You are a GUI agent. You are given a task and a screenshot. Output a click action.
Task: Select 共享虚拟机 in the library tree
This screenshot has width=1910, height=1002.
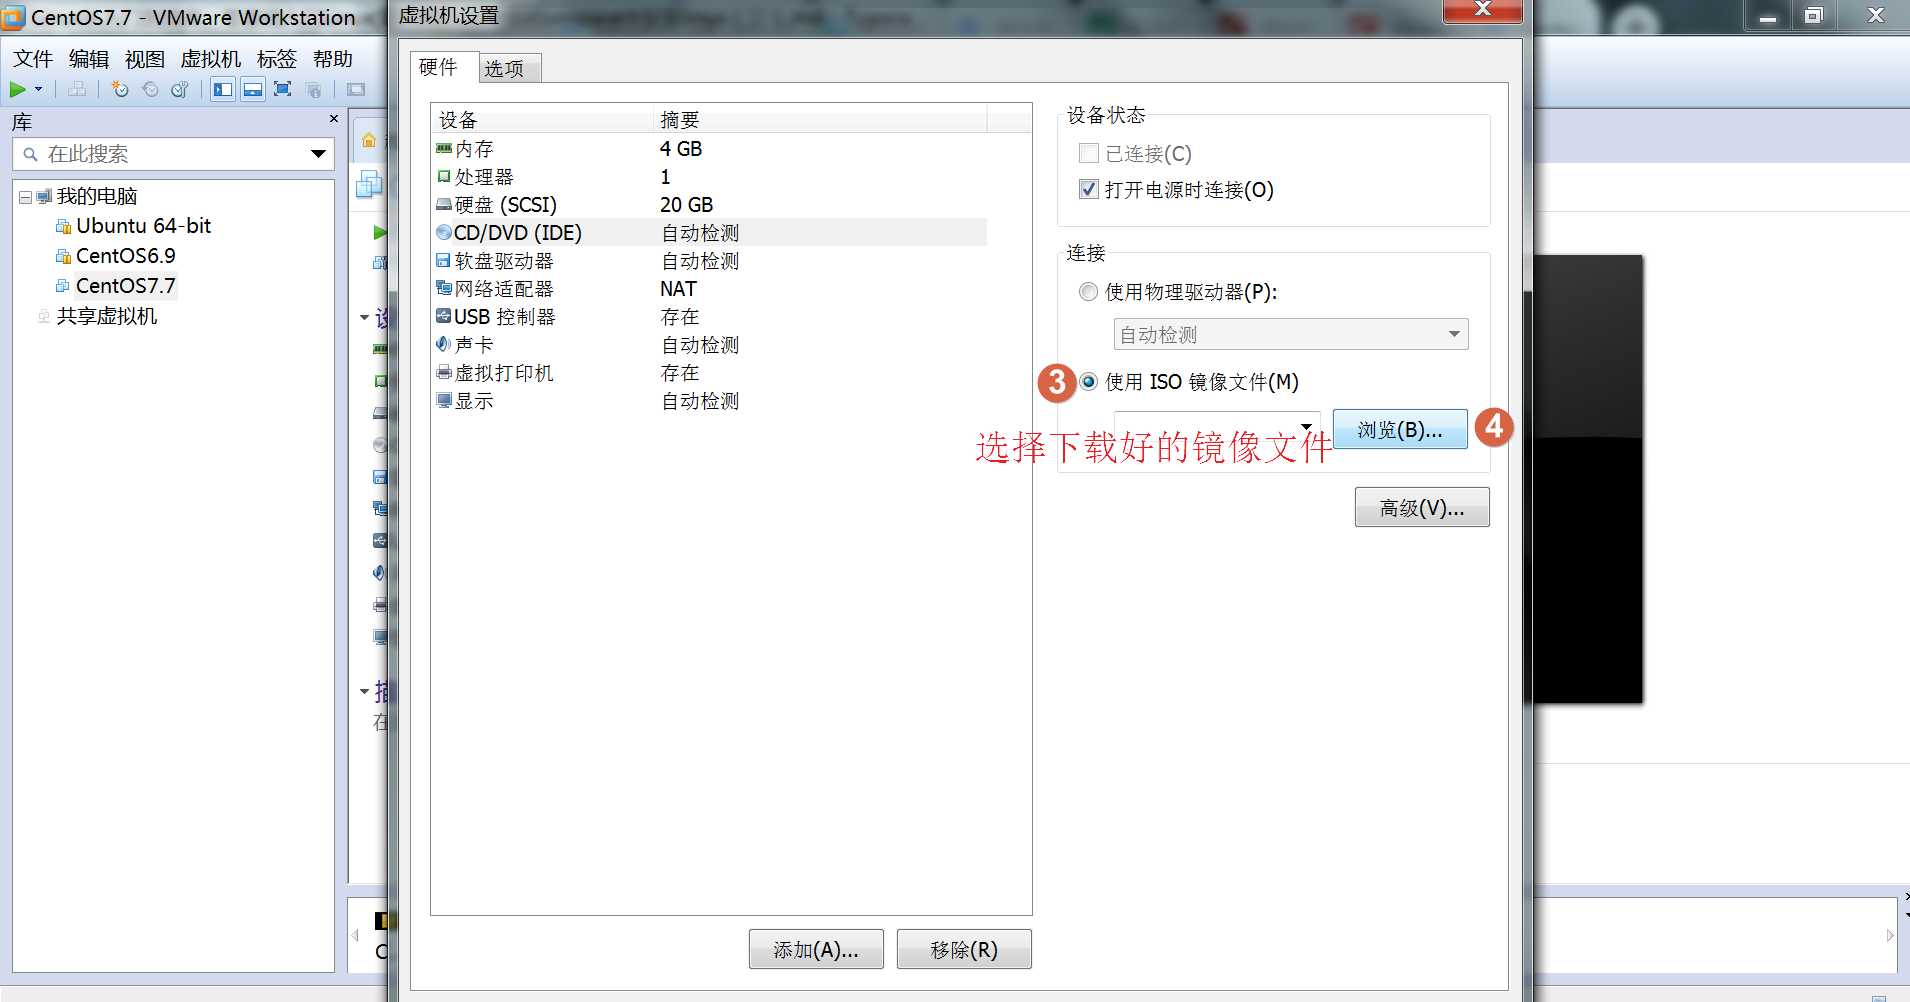[x=106, y=316]
